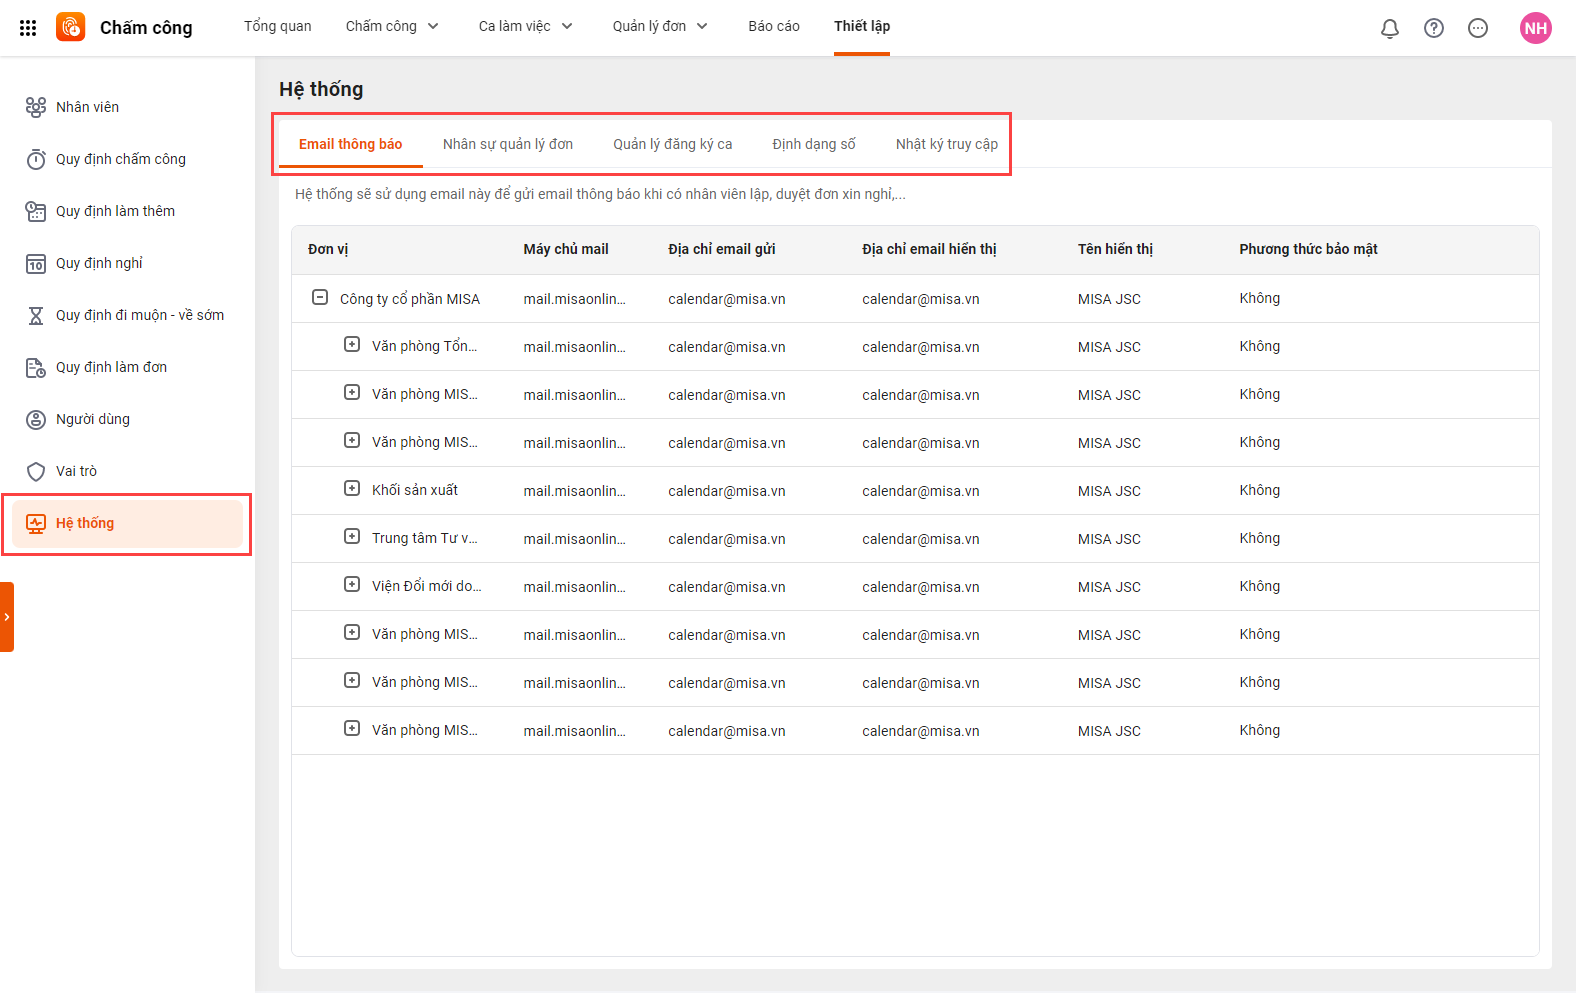
Task: Open Quy định đi muộn - về sớm
Action: [127, 315]
